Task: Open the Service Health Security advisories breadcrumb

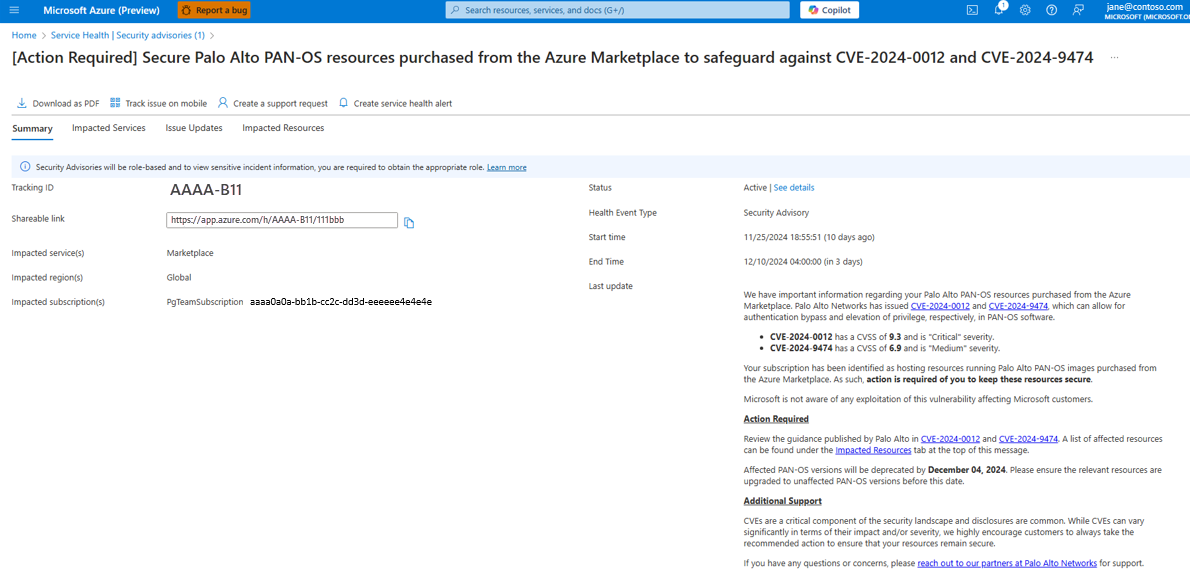Action: [128, 35]
